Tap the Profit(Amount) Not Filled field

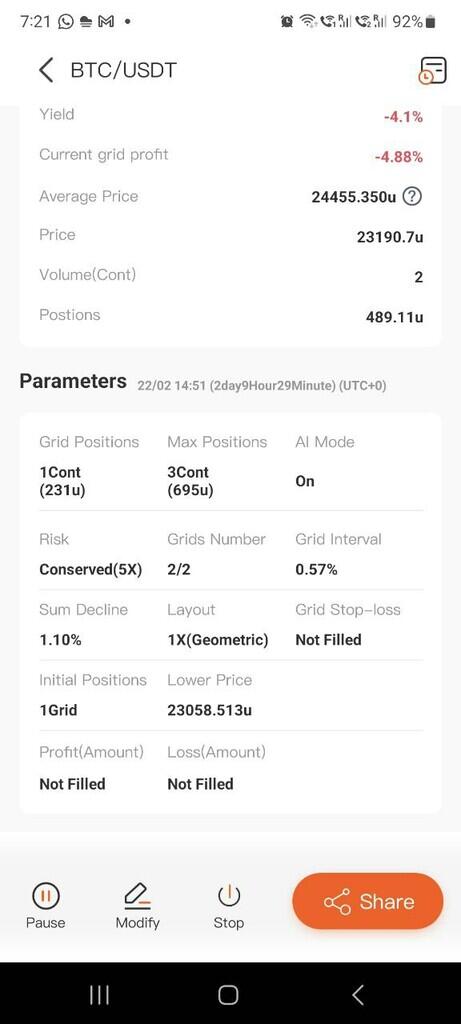tap(72, 784)
